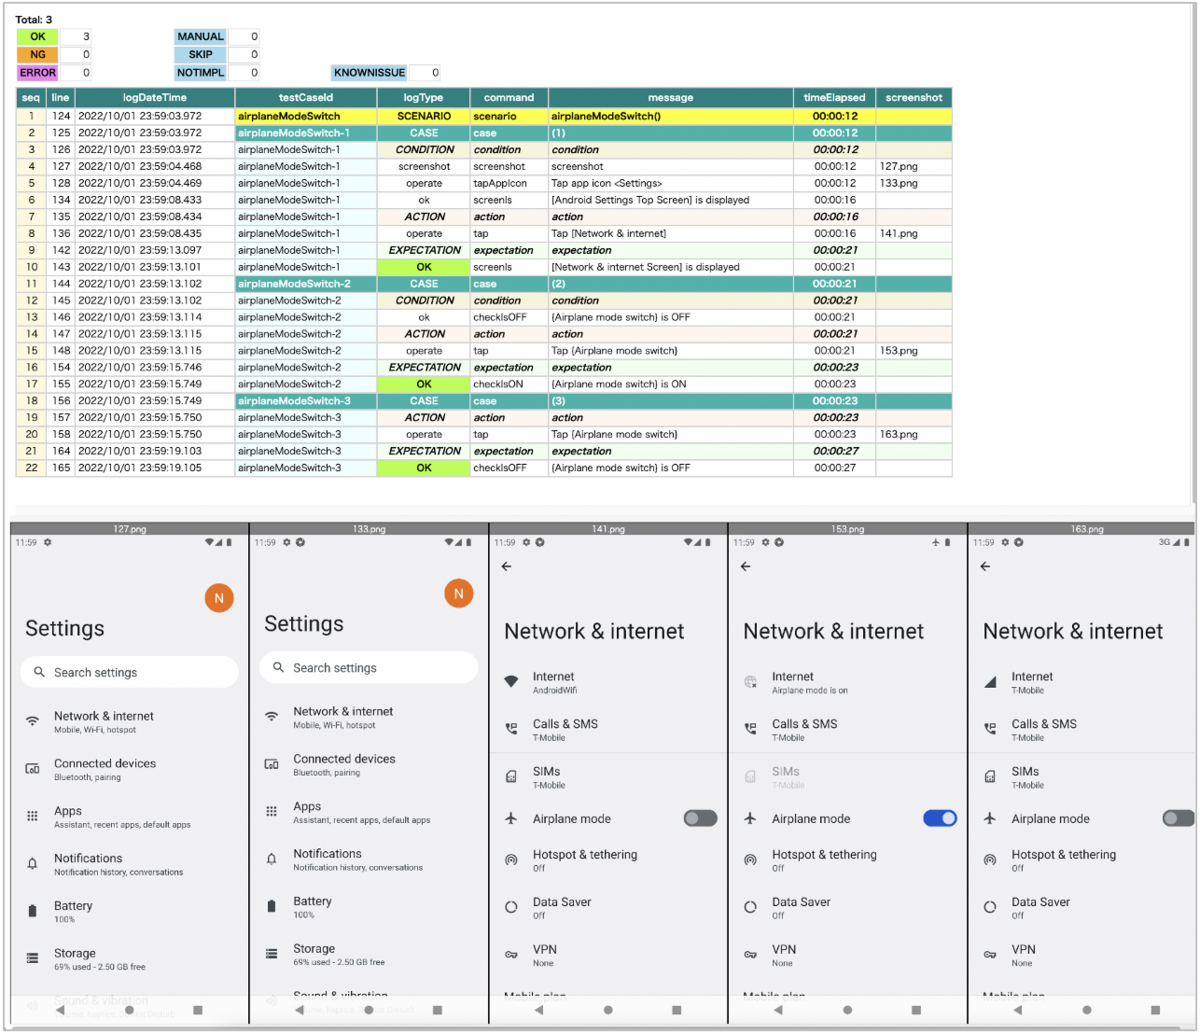This screenshot has height=1034, width=1200.
Task: Open Calls & SMS in 163.png
Action: click(x=1083, y=729)
